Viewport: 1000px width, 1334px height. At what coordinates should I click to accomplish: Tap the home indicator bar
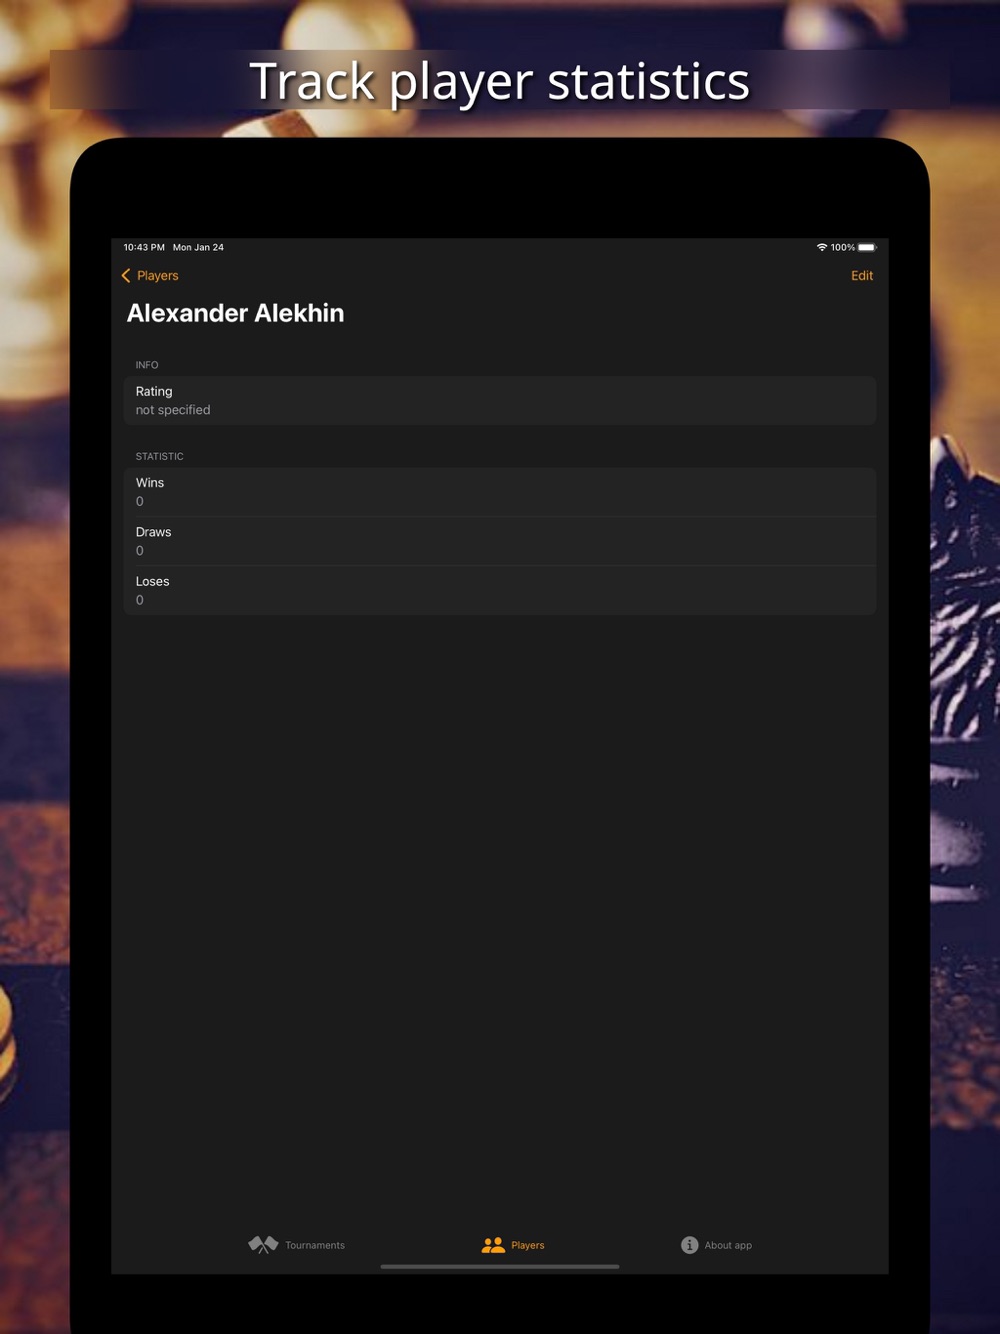500,1266
